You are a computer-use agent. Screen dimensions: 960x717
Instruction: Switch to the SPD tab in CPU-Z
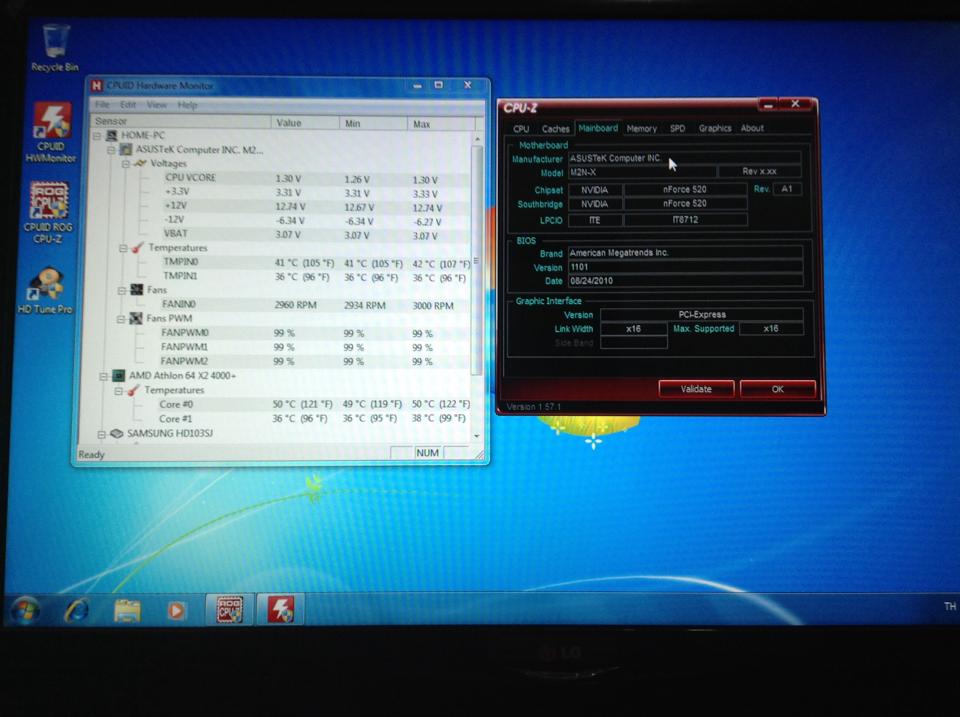(677, 129)
